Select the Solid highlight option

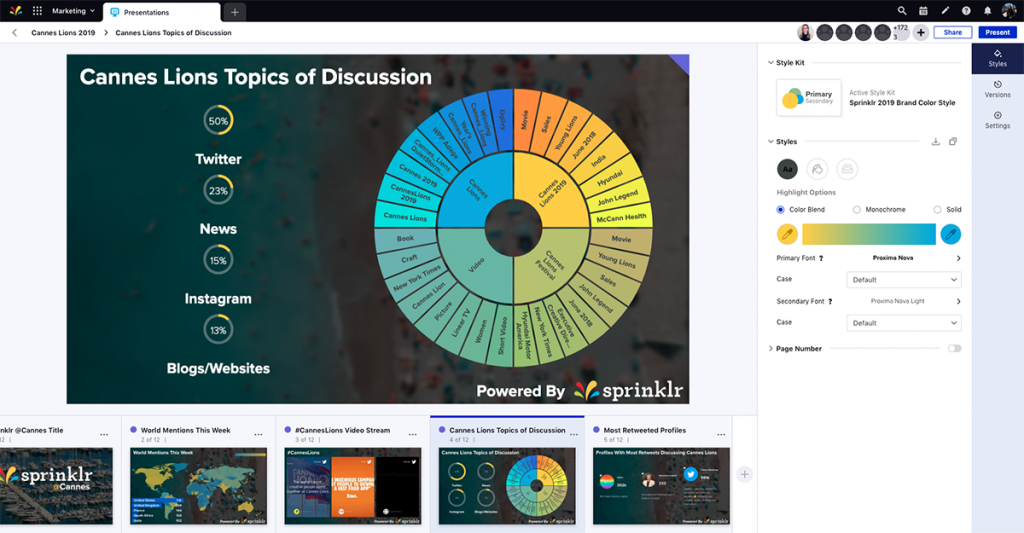(x=937, y=210)
